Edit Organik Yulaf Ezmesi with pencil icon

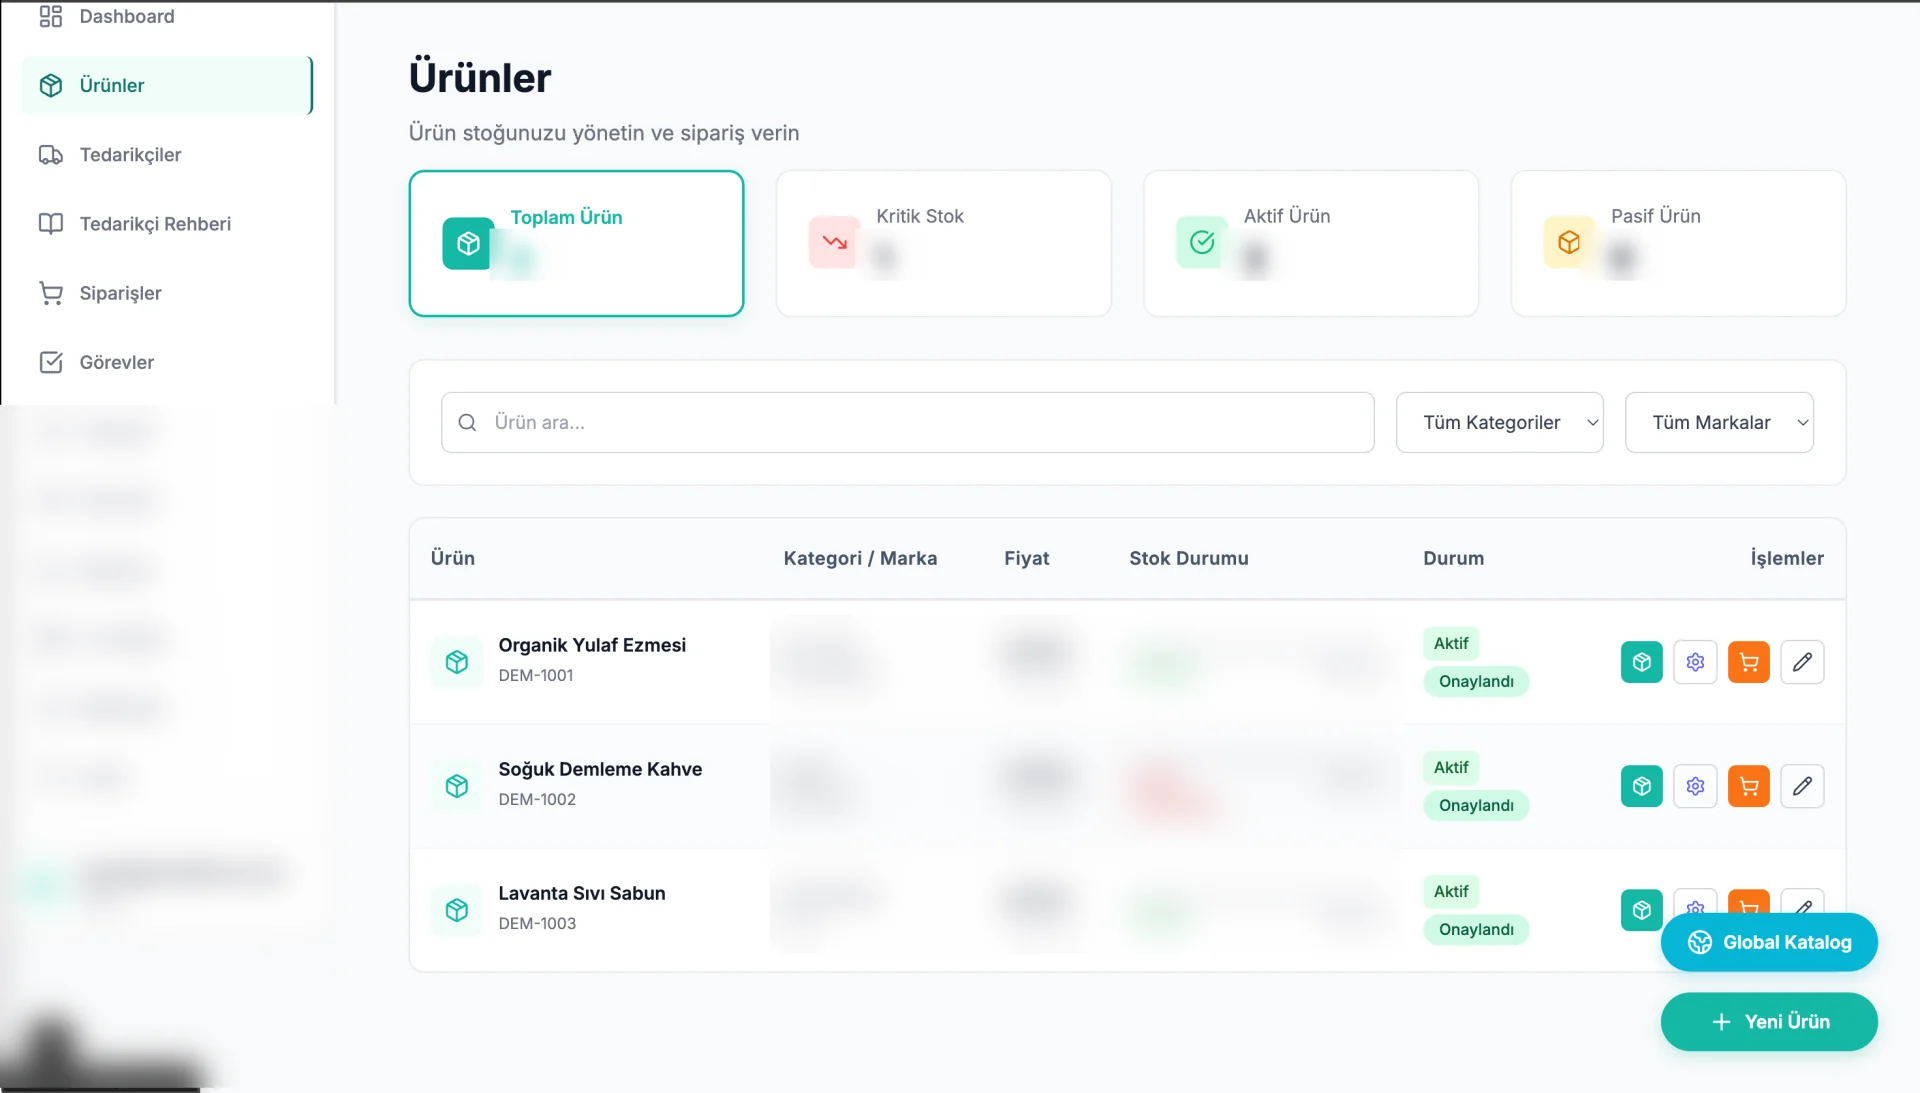pyautogui.click(x=1802, y=662)
